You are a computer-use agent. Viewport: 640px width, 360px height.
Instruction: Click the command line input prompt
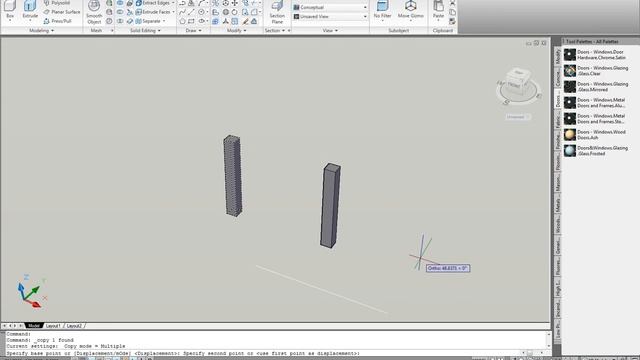263,353
